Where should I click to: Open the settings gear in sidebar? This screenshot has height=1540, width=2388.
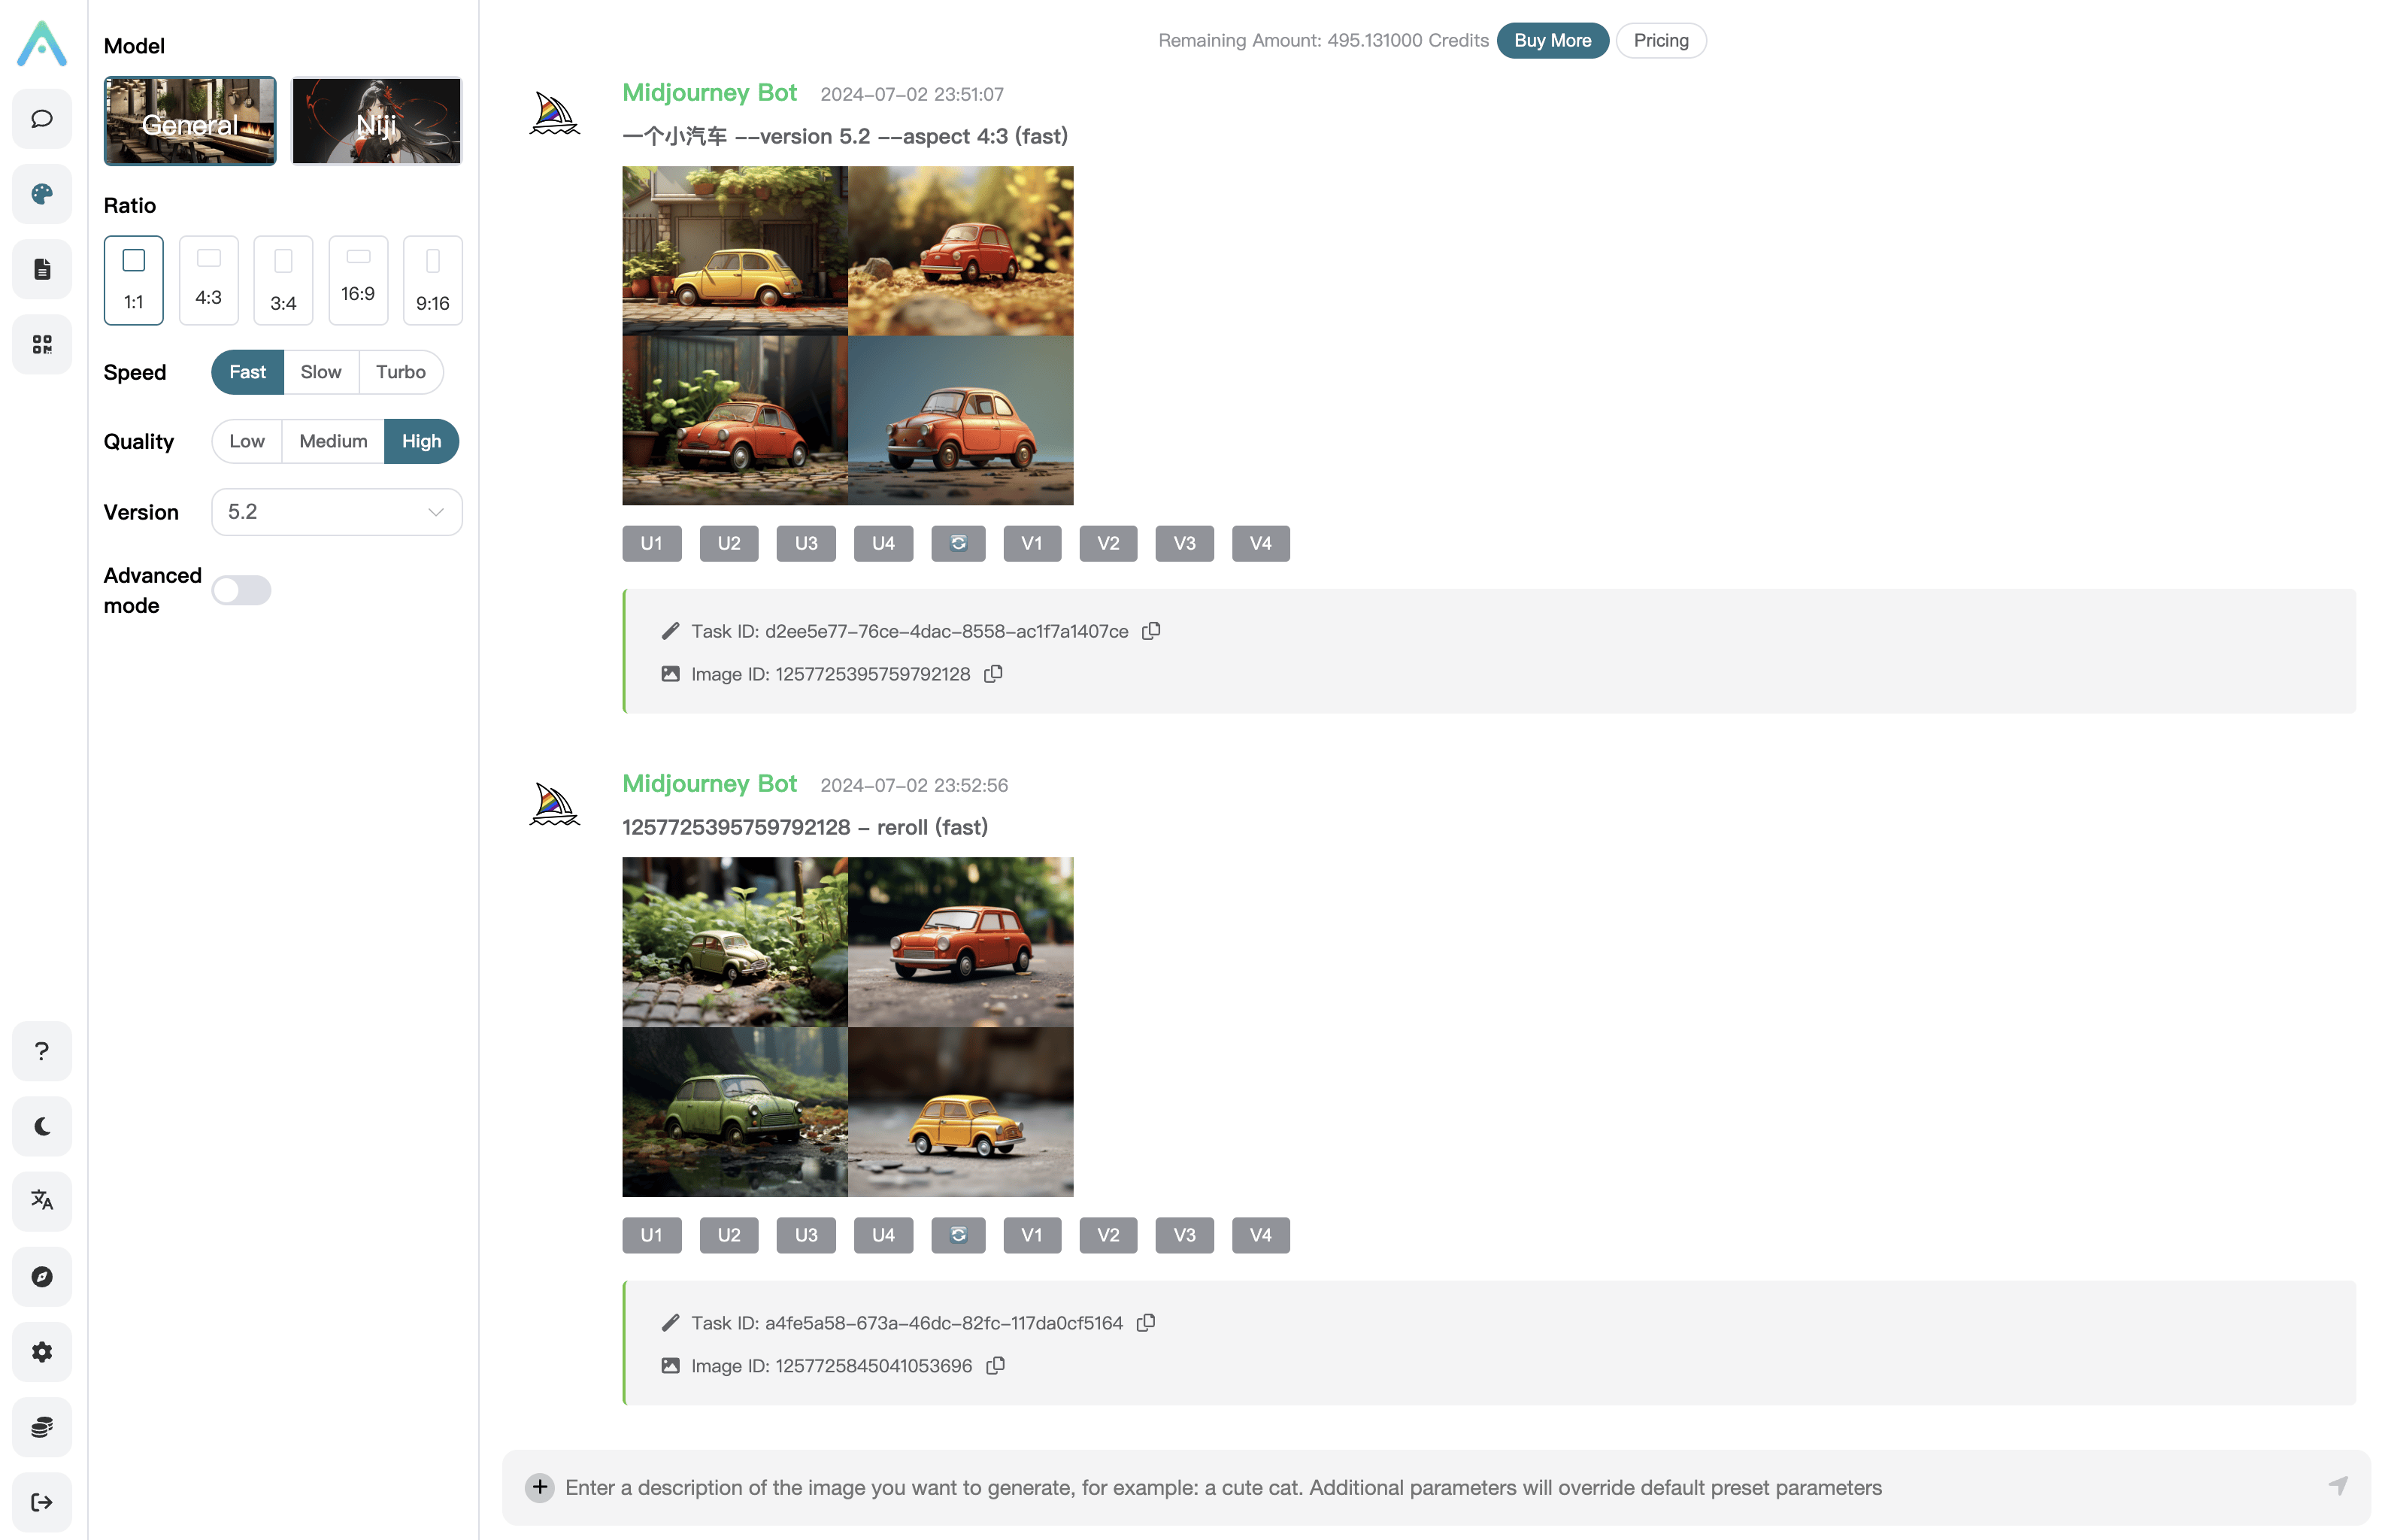42,1352
